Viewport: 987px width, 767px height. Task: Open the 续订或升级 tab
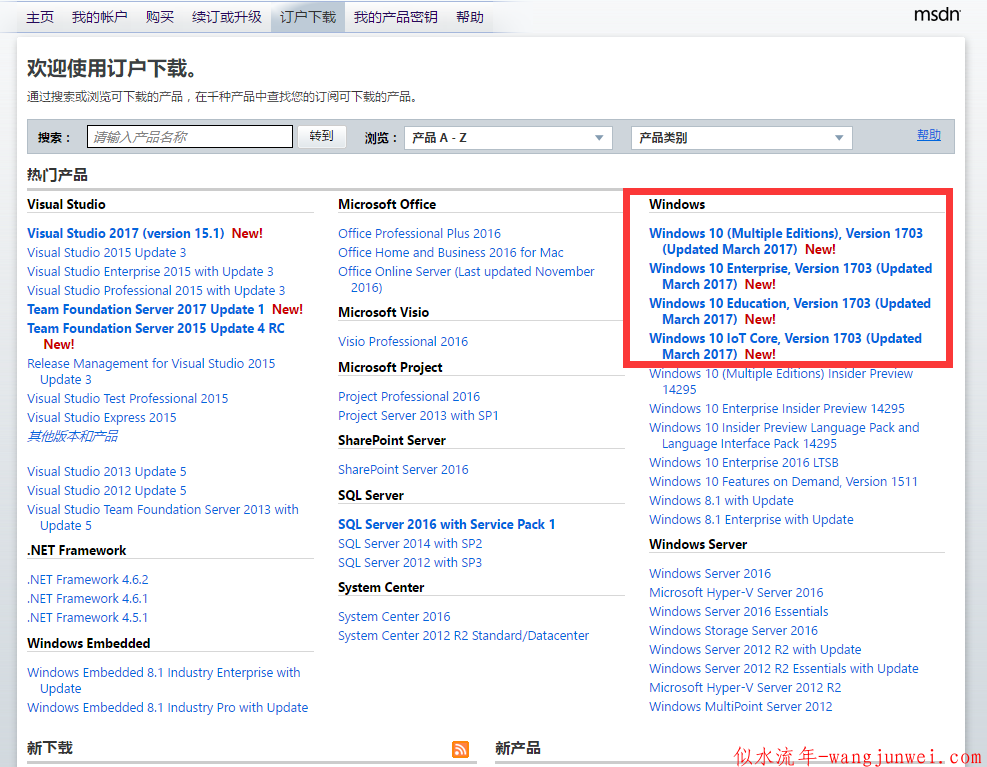pos(227,17)
